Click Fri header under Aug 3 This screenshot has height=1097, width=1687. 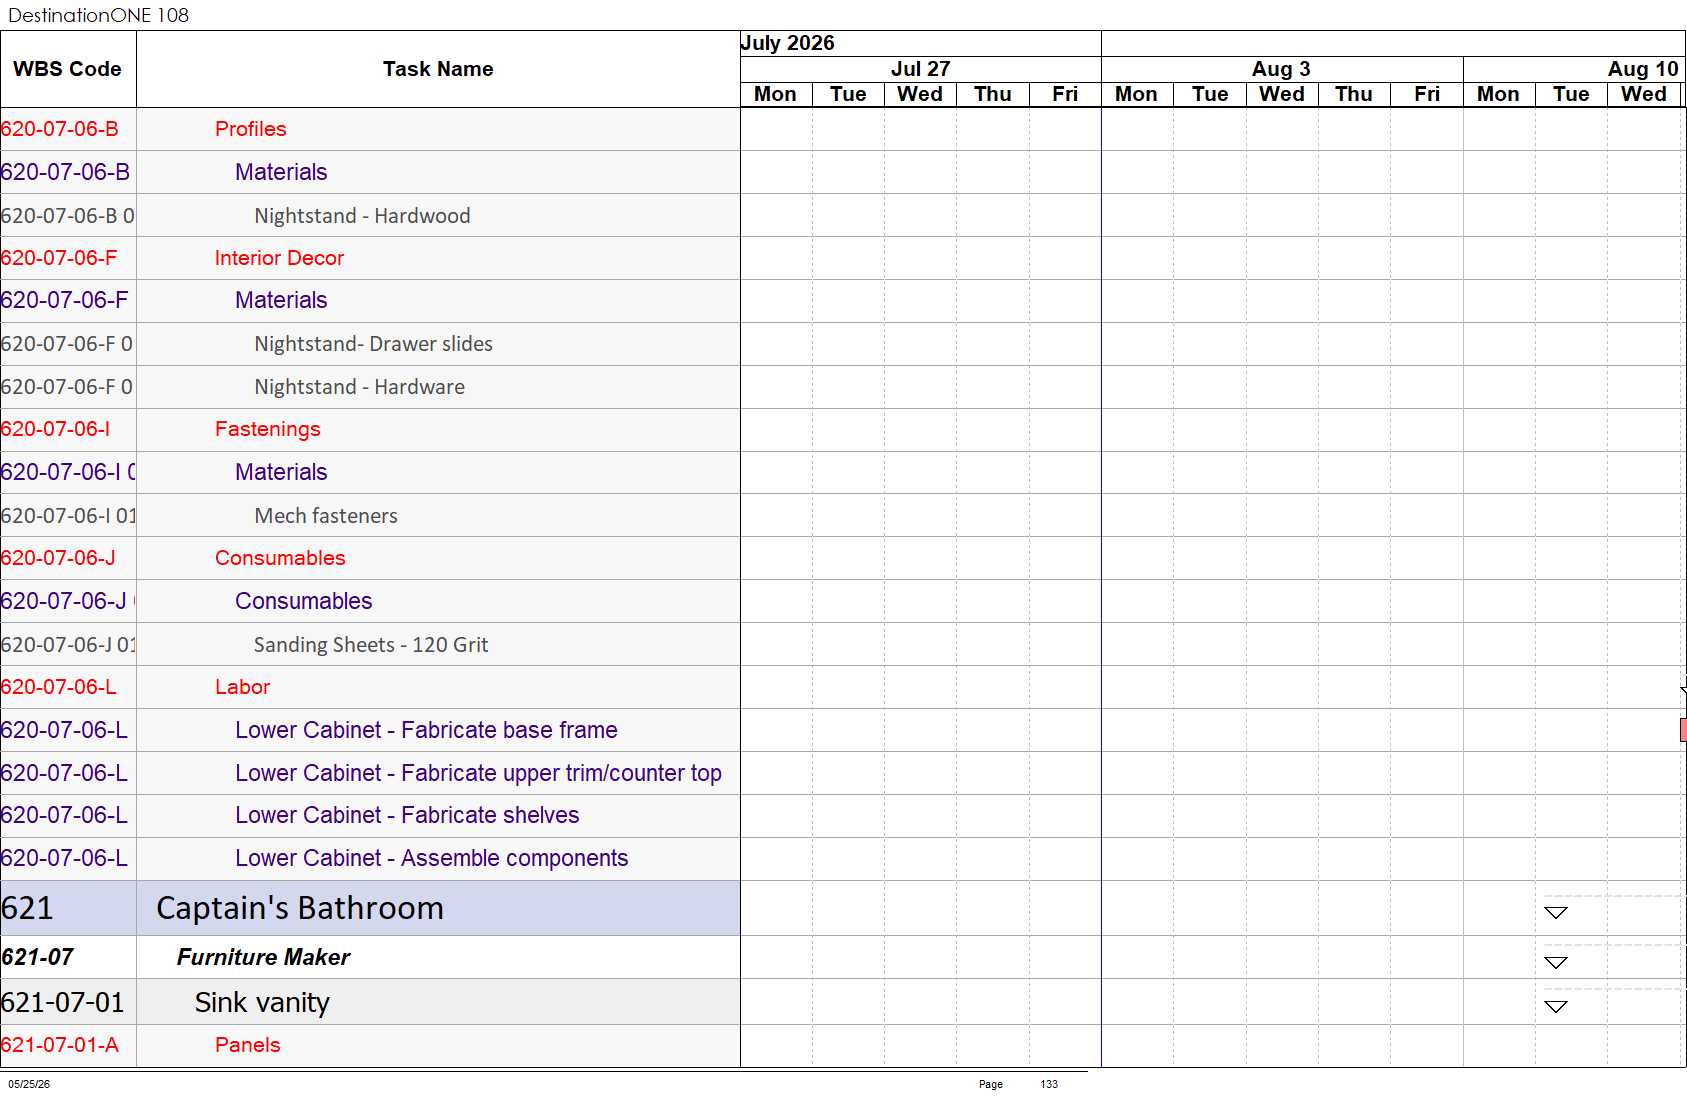tap(1427, 94)
